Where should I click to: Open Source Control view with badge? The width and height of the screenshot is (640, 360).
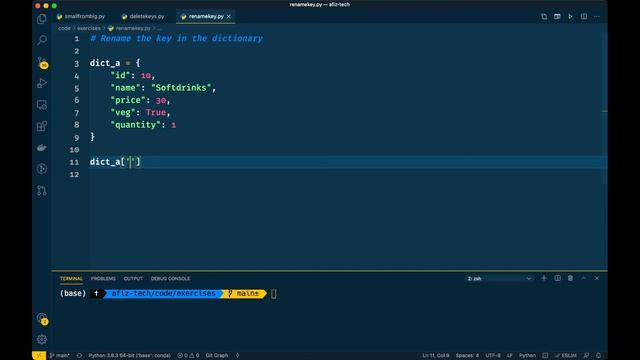tap(42, 62)
